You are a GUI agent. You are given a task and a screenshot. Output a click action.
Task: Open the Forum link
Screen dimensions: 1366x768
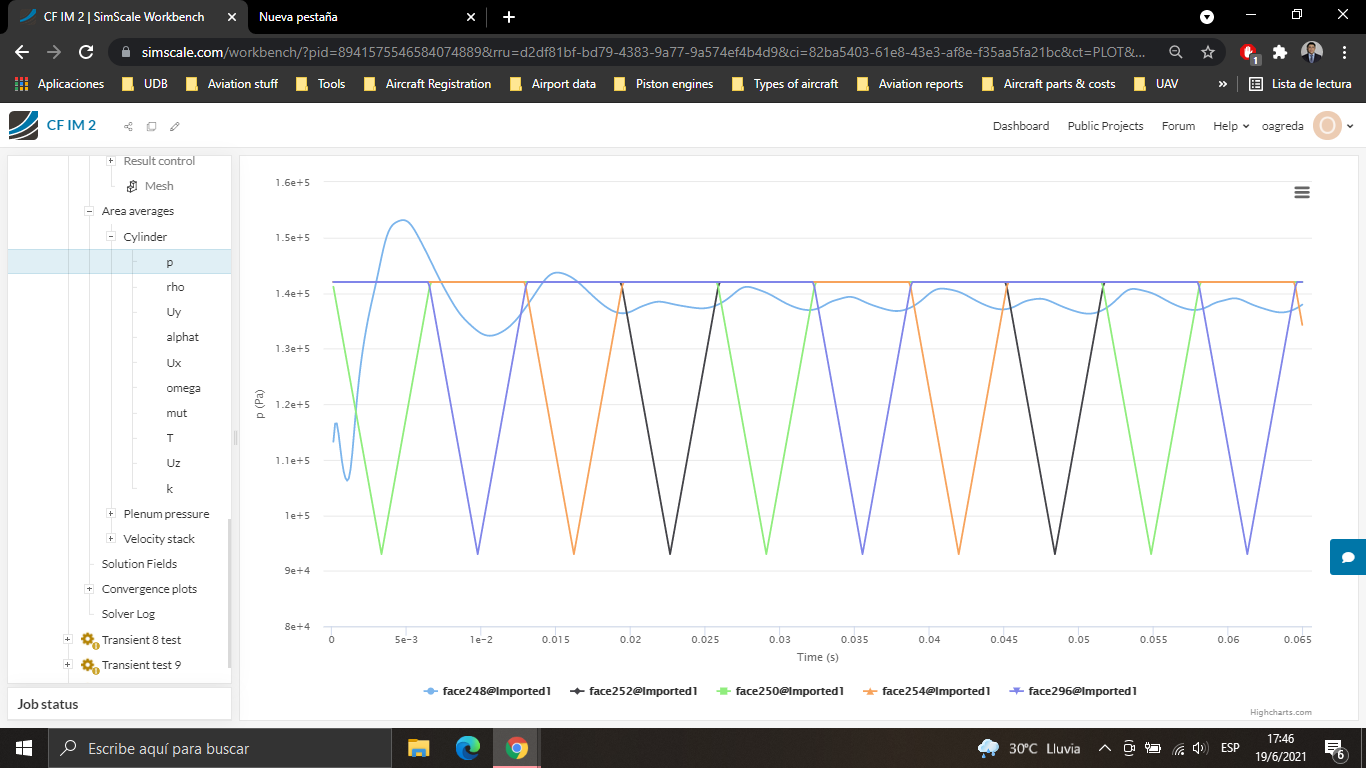pos(1178,126)
